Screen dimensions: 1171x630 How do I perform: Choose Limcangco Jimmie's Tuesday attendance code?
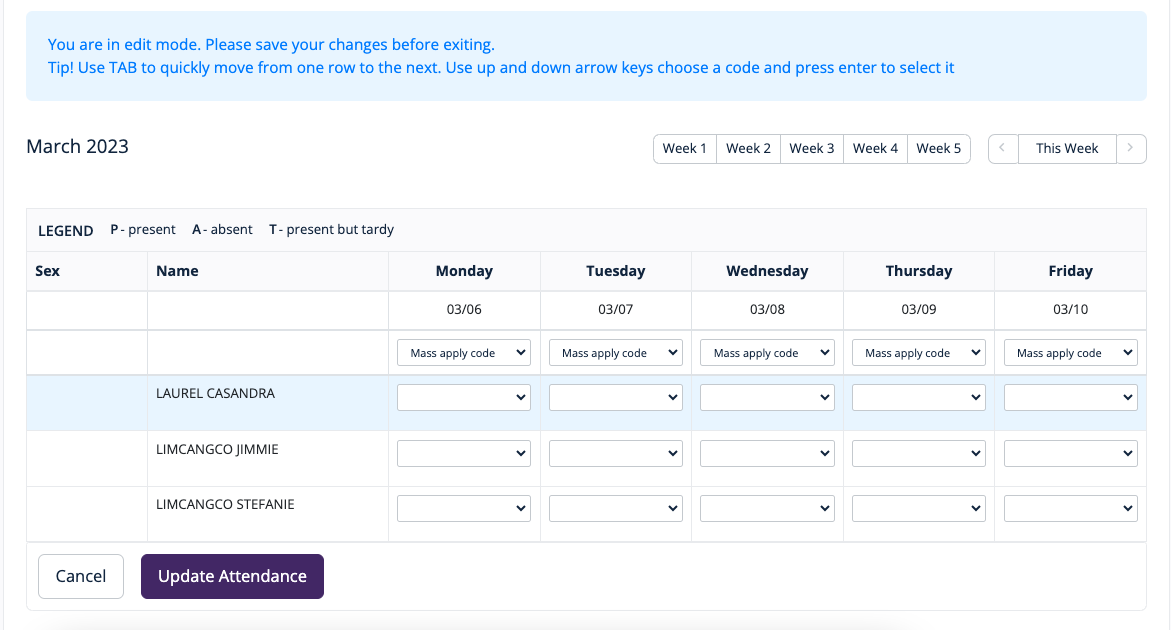tap(616, 453)
